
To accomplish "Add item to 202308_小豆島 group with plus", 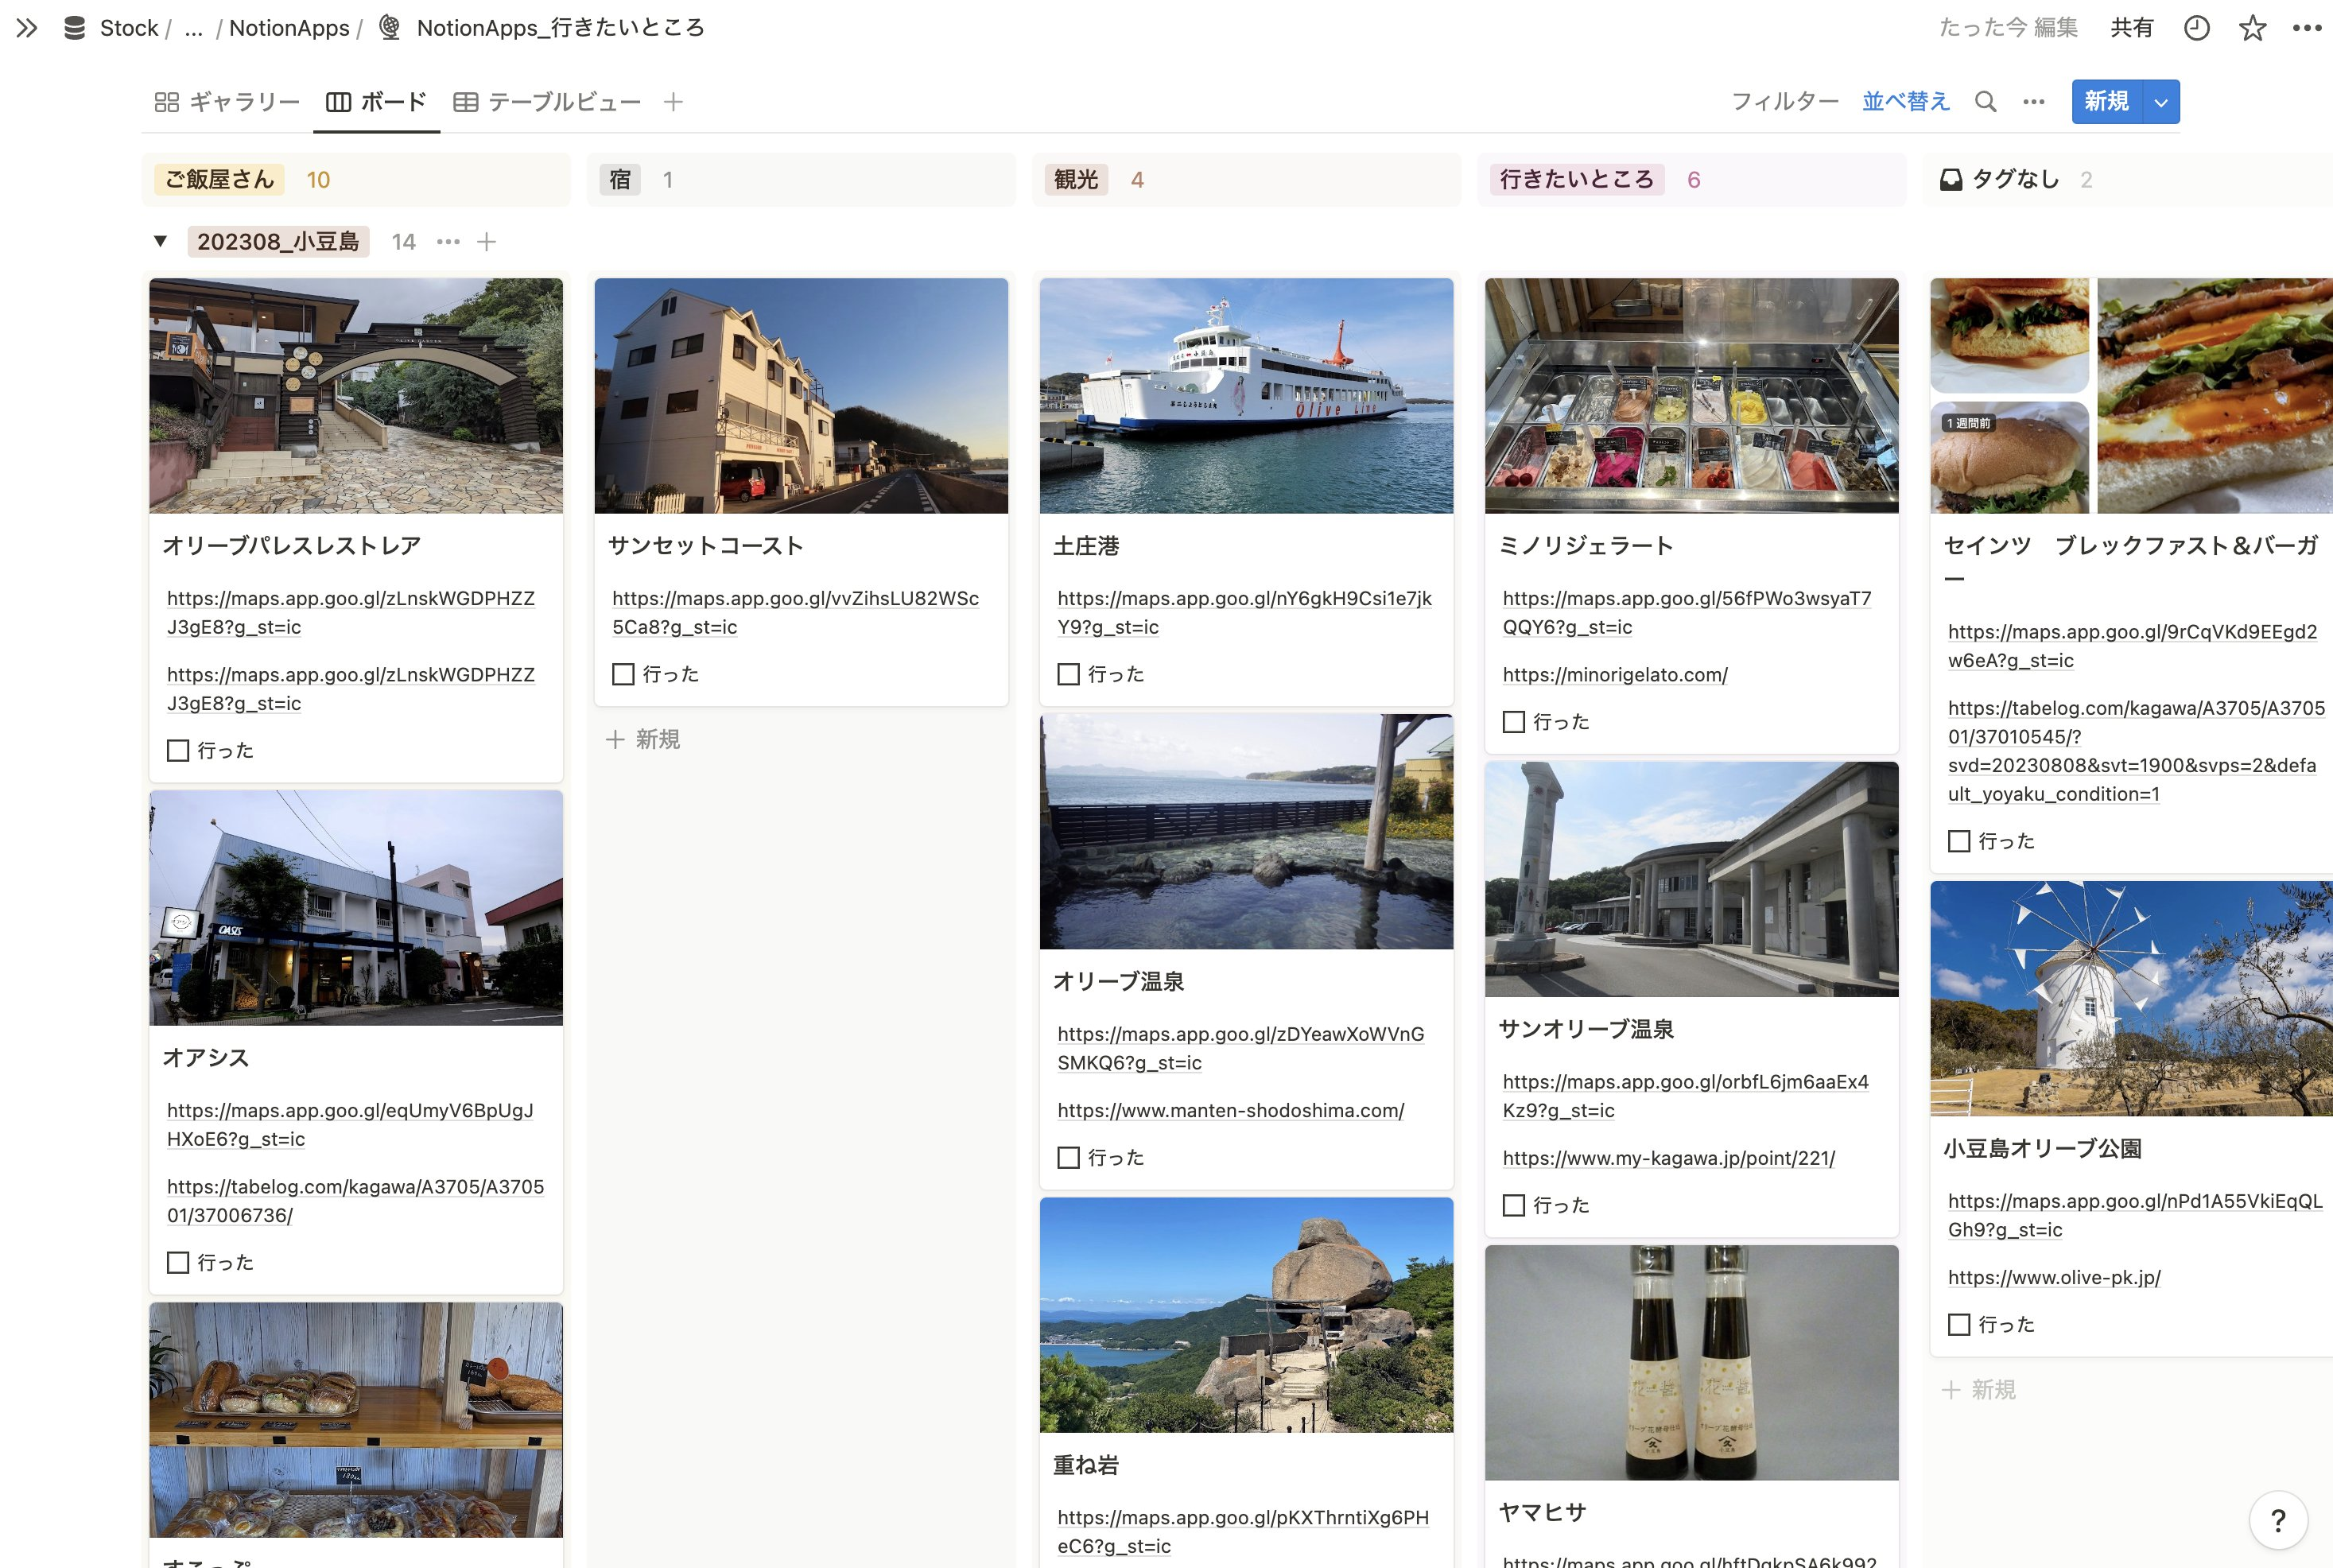I will 486,242.
